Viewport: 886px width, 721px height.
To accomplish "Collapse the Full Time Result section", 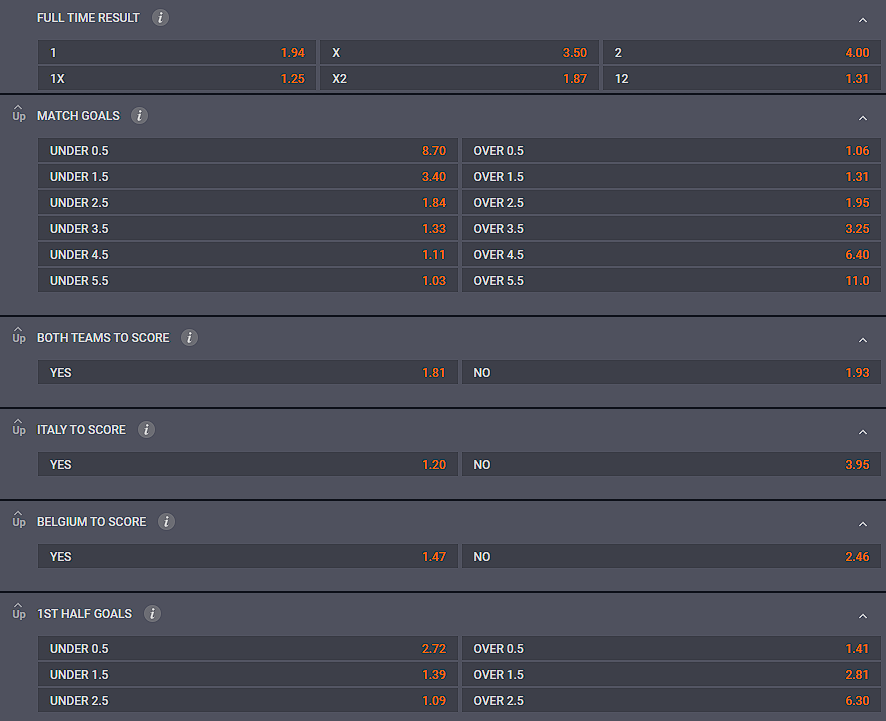I will coord(862,20).
